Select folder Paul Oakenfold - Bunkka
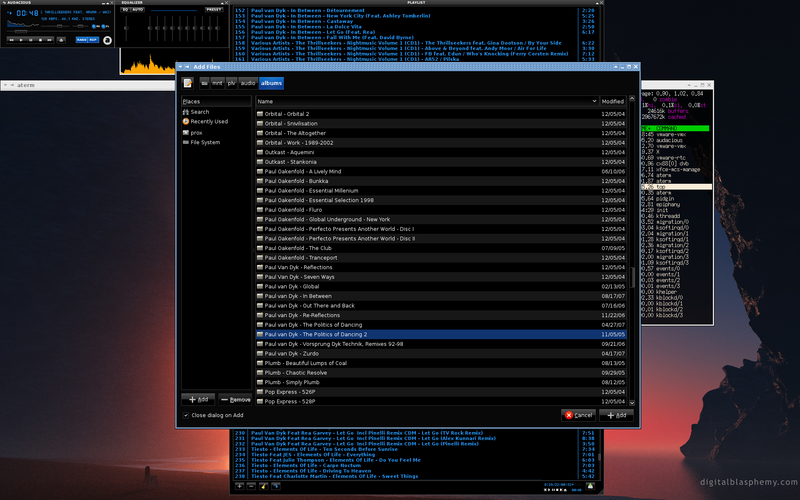The height and width of the screenshot is (500, 800). pyautogui.click(x=441, y=181)
